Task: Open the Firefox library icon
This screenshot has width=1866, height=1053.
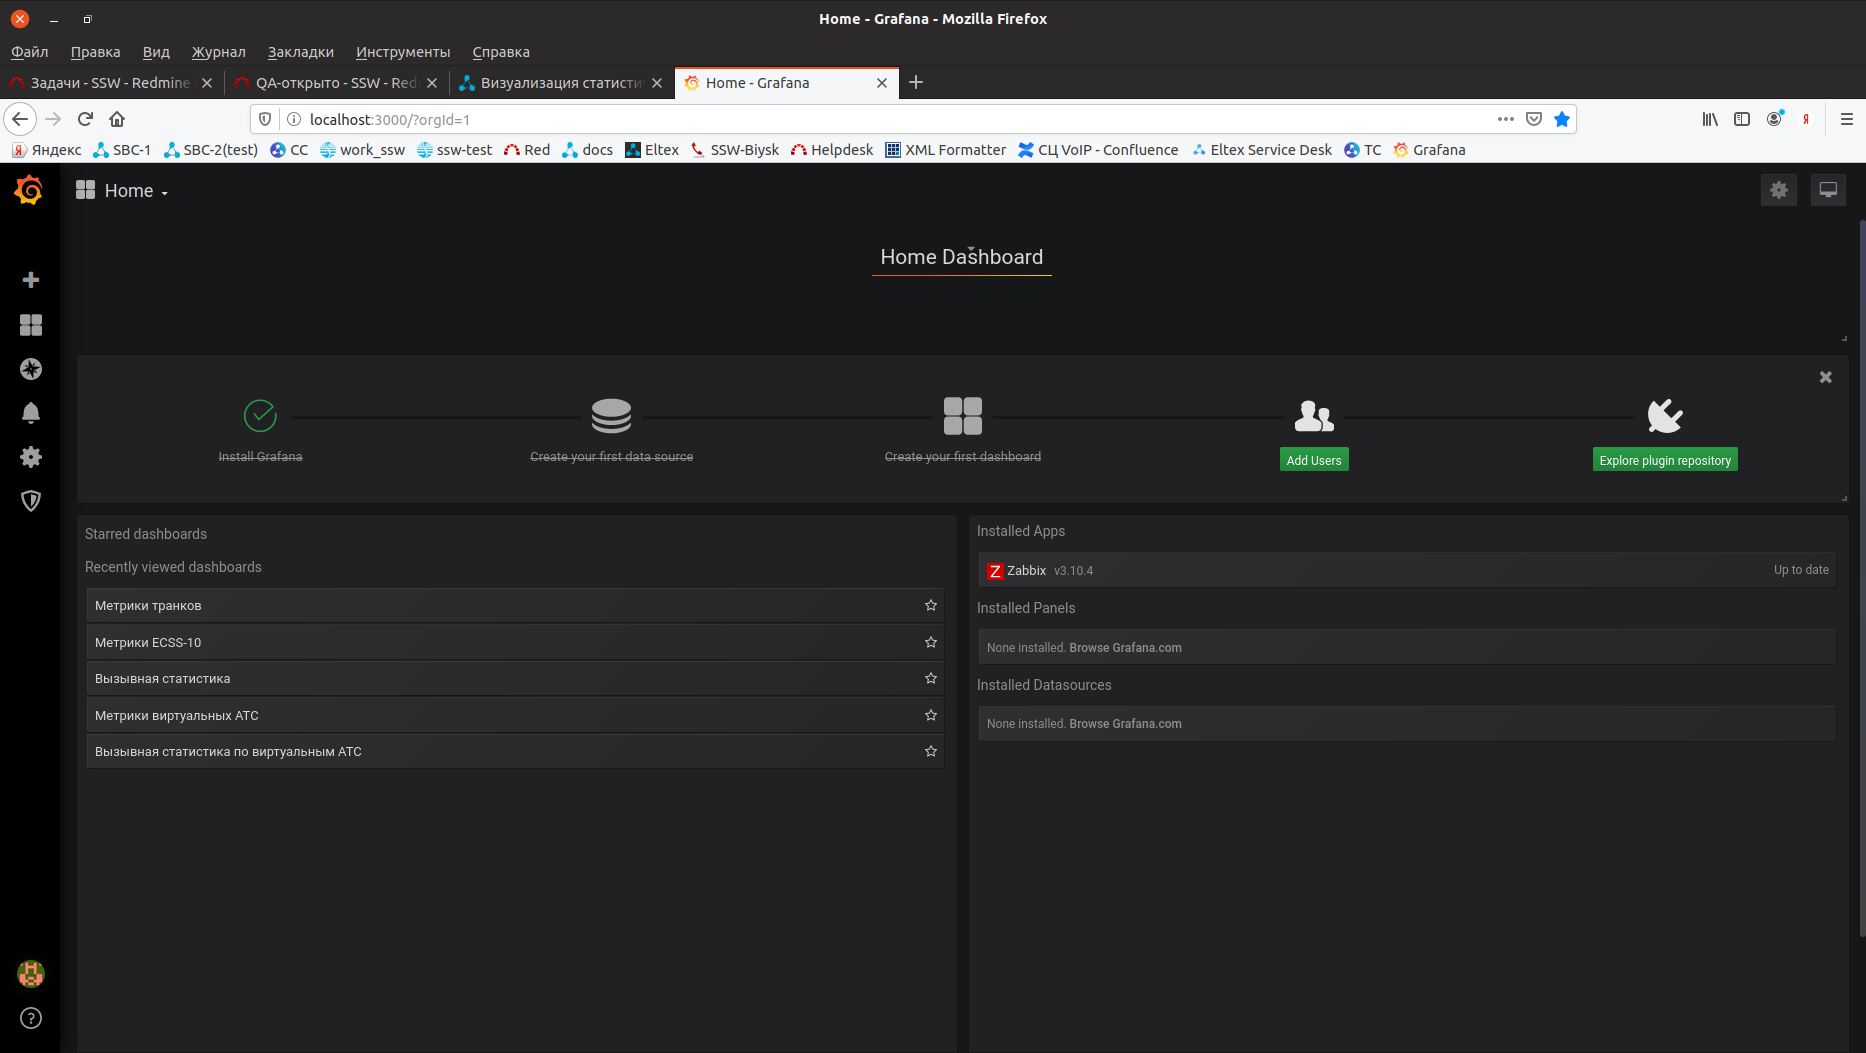Action: coord(1710,119)
